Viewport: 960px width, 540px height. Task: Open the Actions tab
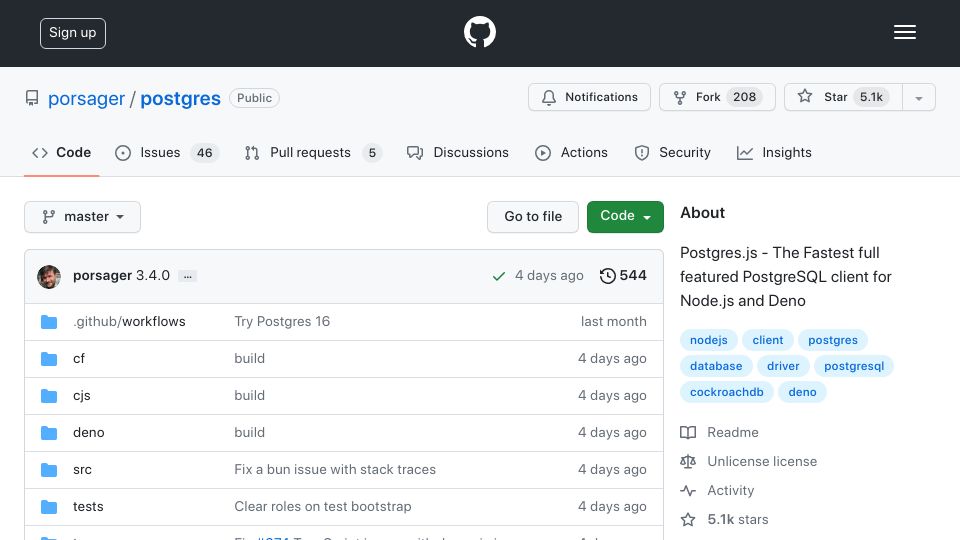[571, 152]
